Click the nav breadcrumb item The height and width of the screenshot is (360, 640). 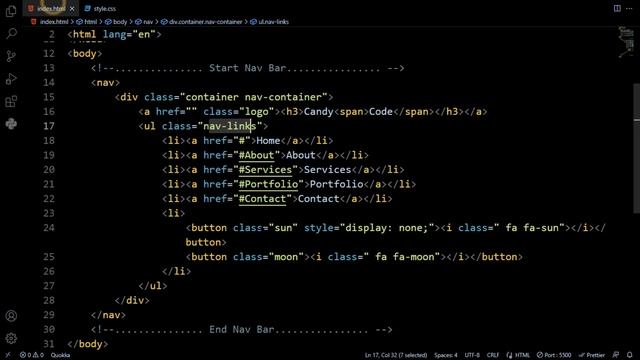click(x=144, y=22)
